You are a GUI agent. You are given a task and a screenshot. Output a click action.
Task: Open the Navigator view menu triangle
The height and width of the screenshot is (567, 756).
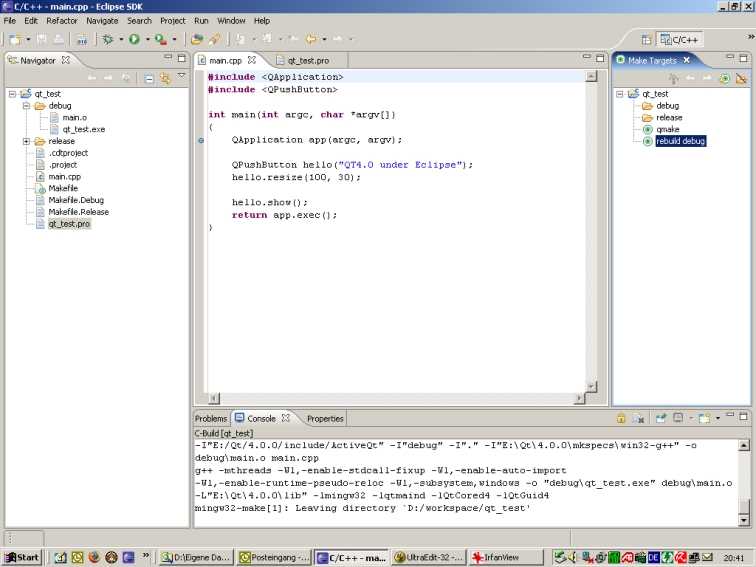click(x=181, y=76)
